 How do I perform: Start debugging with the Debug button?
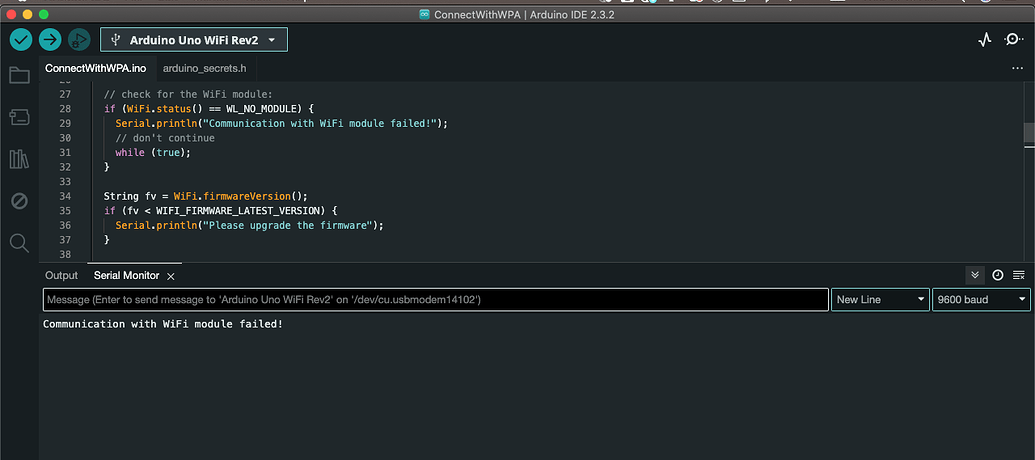(79, 39)
